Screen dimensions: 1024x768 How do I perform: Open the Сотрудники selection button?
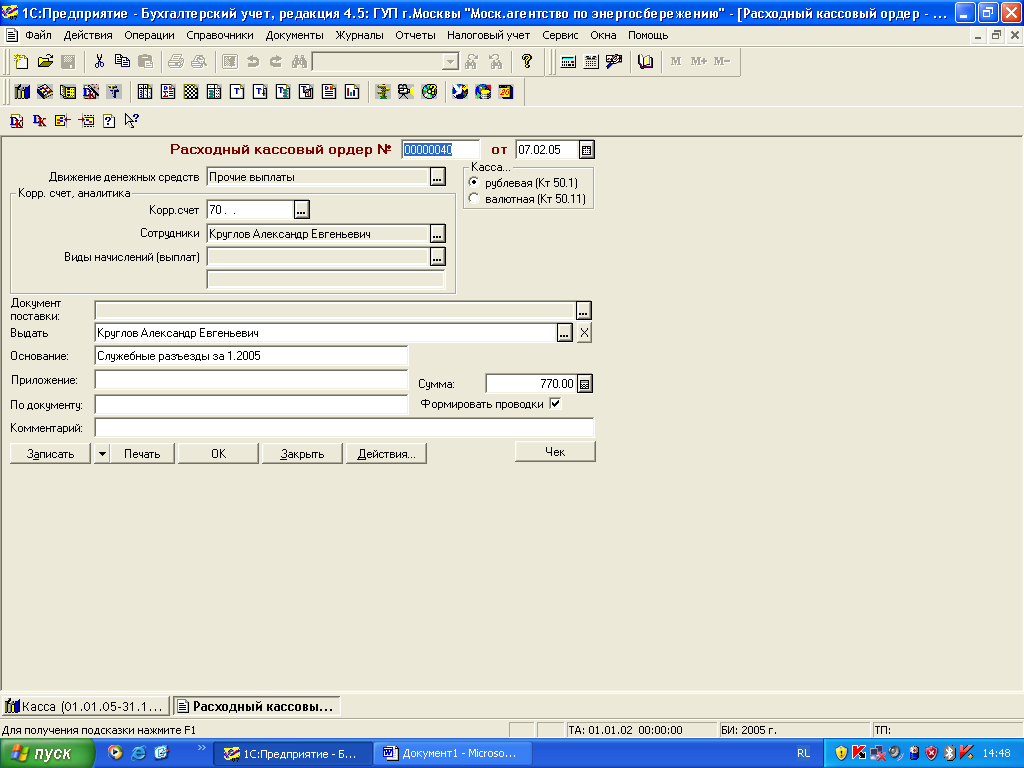tap(438, 233)
